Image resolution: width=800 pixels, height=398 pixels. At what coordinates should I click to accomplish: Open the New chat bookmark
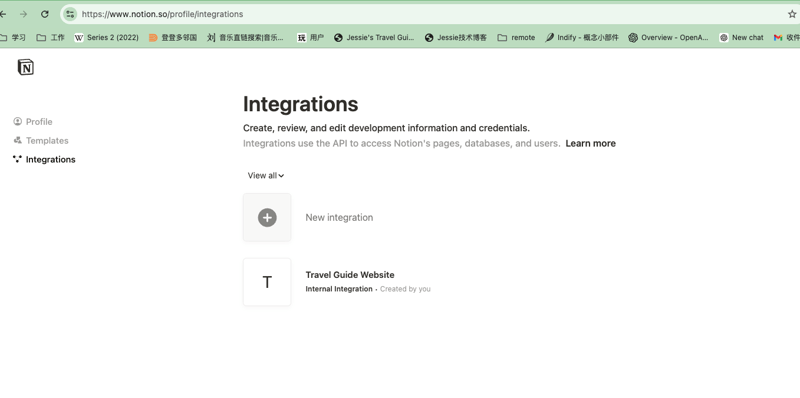(x=741, y=37)
